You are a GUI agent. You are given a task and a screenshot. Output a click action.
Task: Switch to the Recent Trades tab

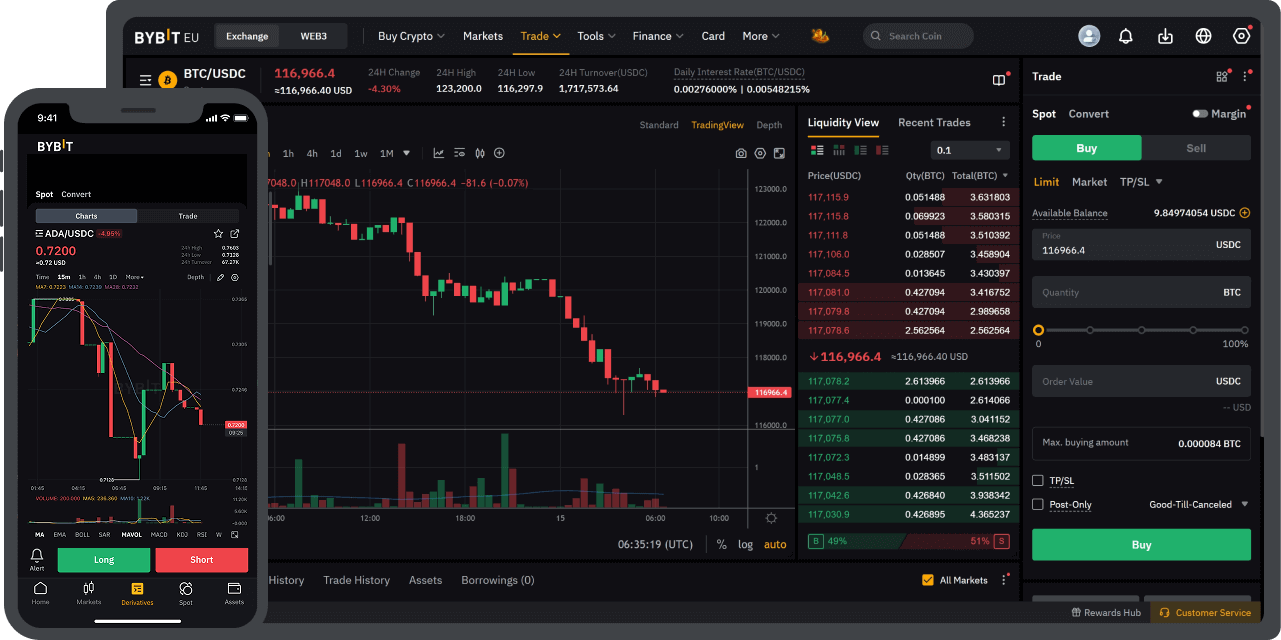pos(934,123)
